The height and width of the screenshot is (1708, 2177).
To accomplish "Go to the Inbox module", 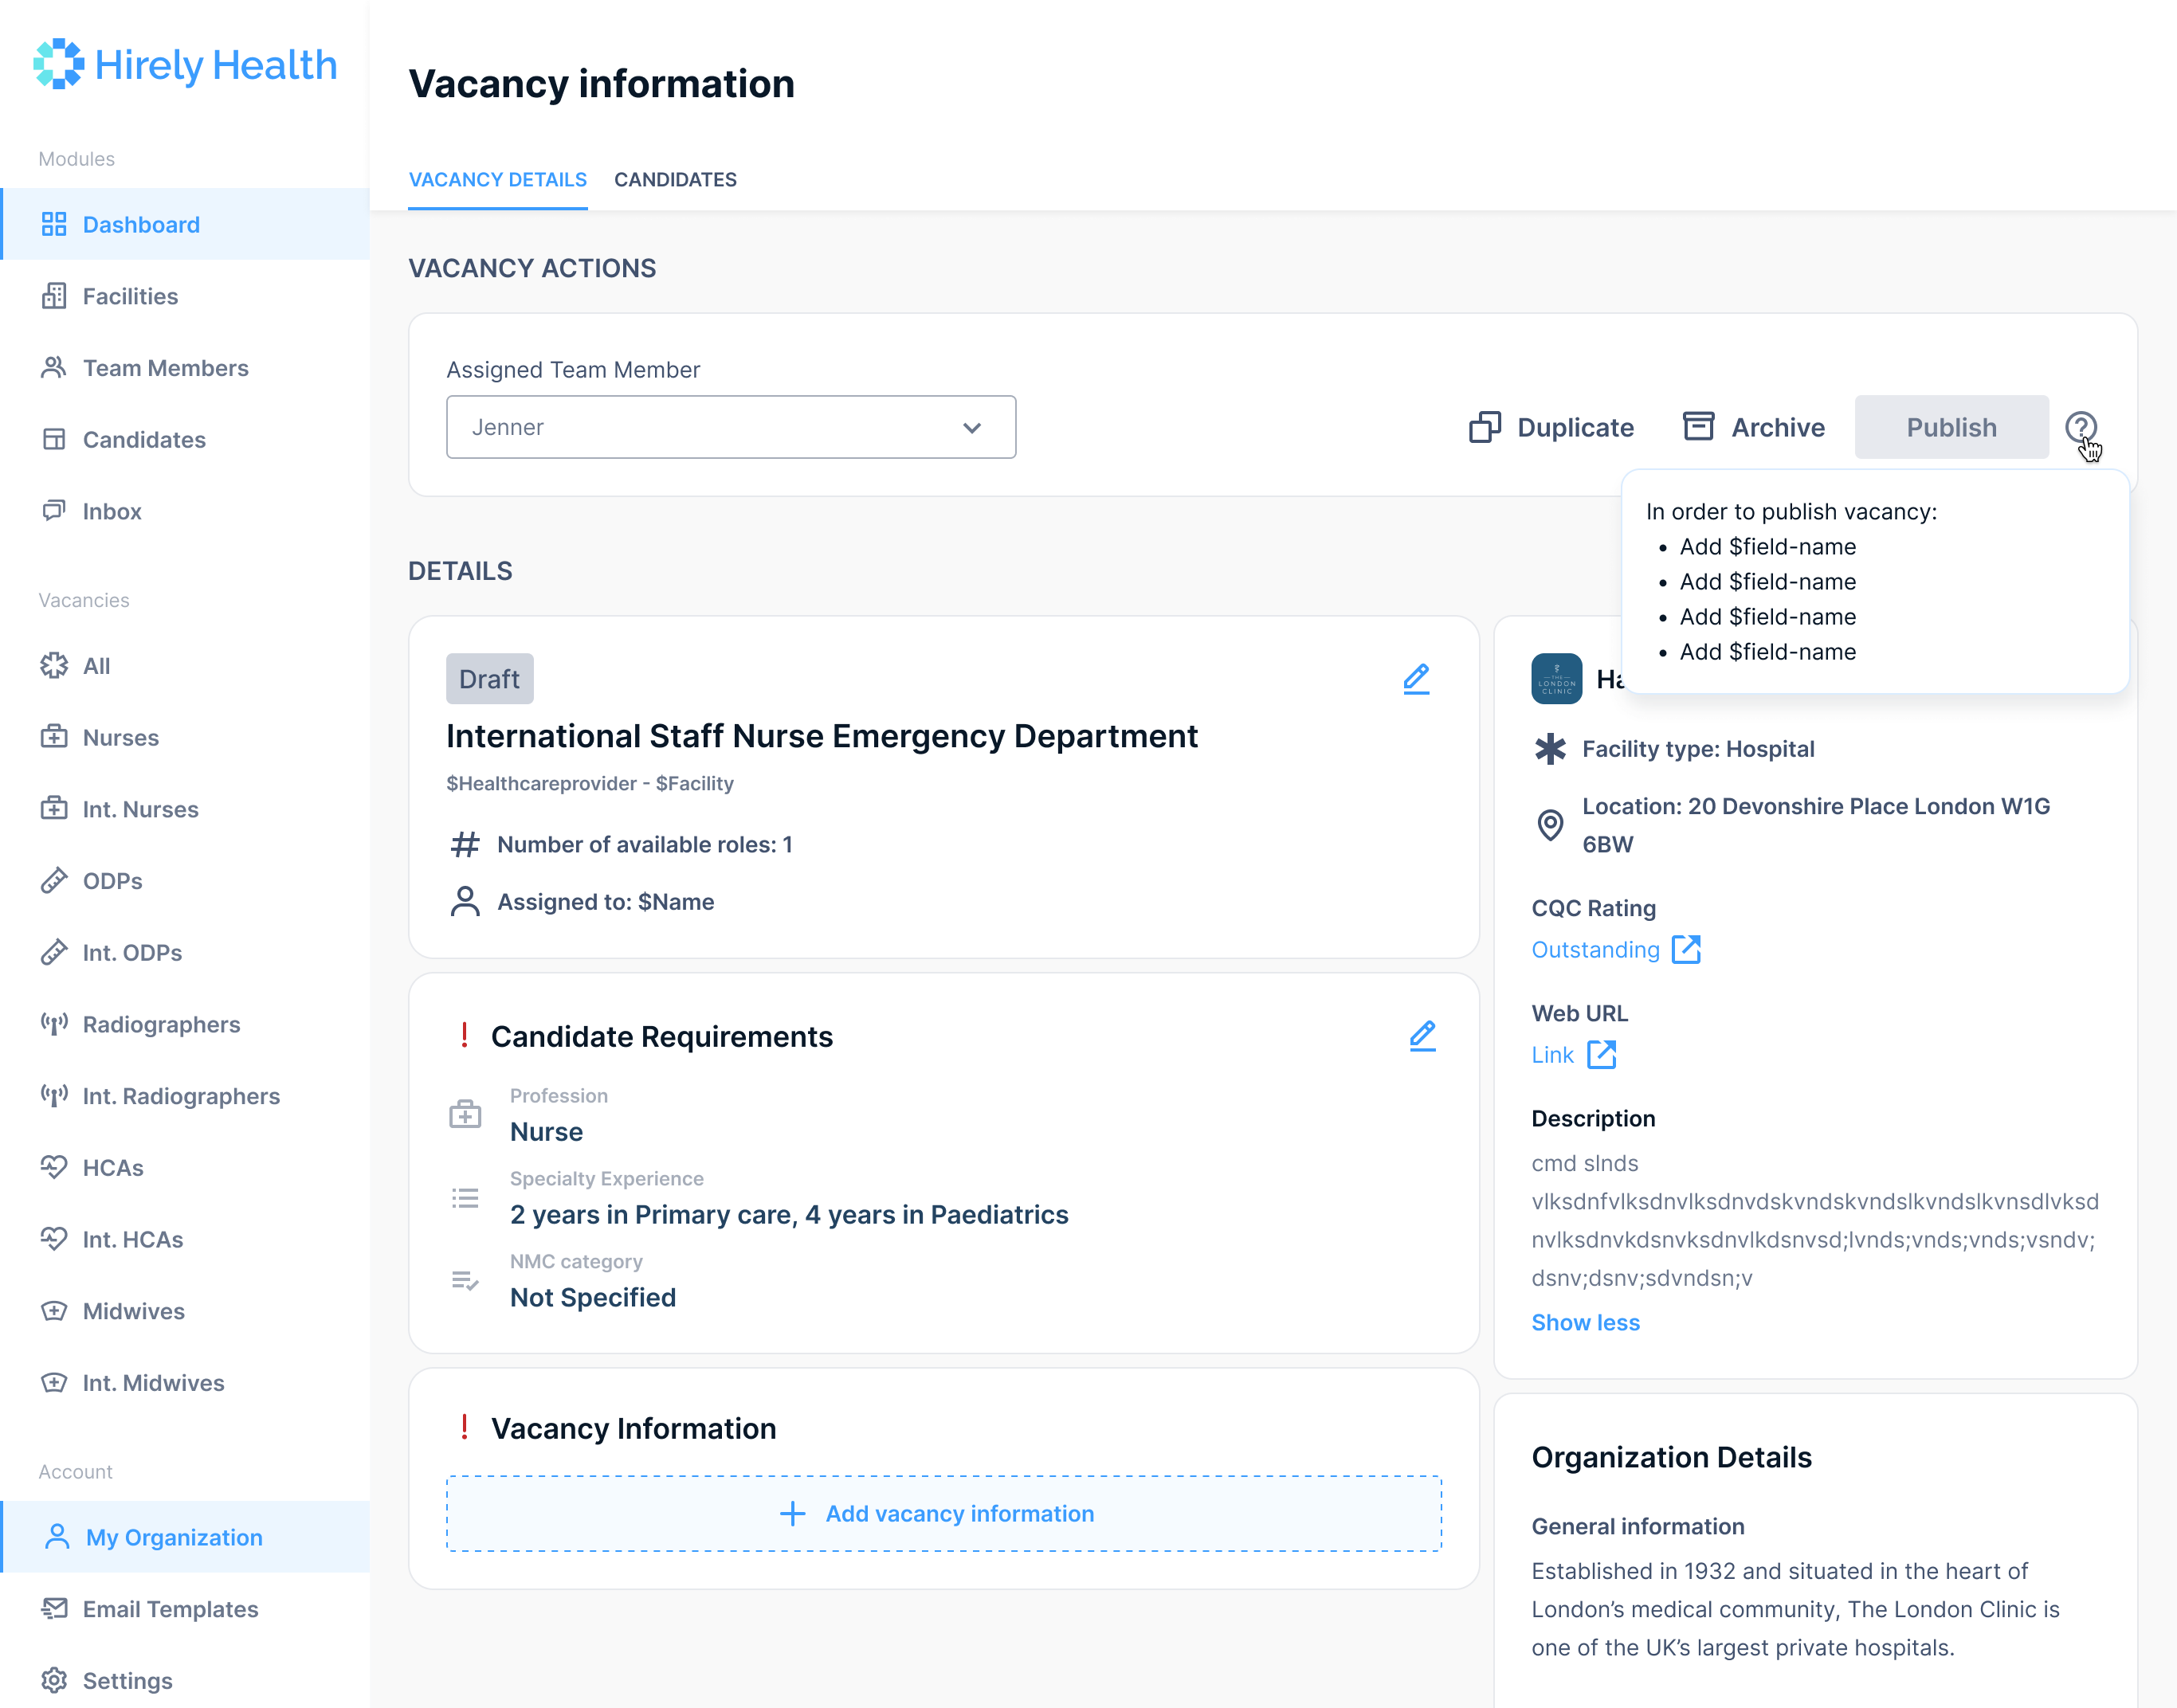I will [112, 511].
